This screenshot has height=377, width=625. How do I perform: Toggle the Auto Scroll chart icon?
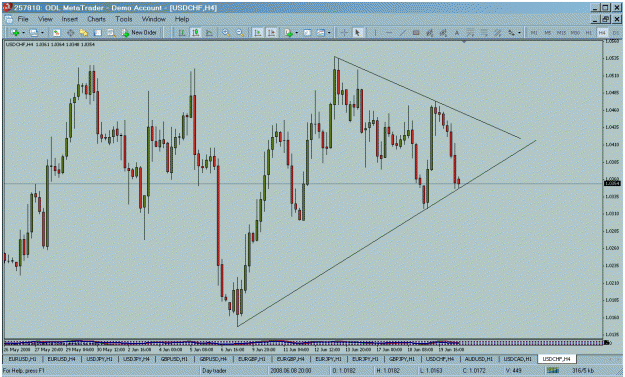click(257, 33)
